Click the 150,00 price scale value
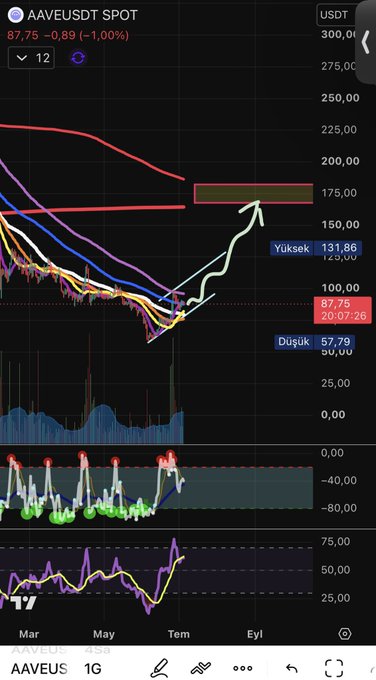The image size is (376, 680). pos(340,225)
